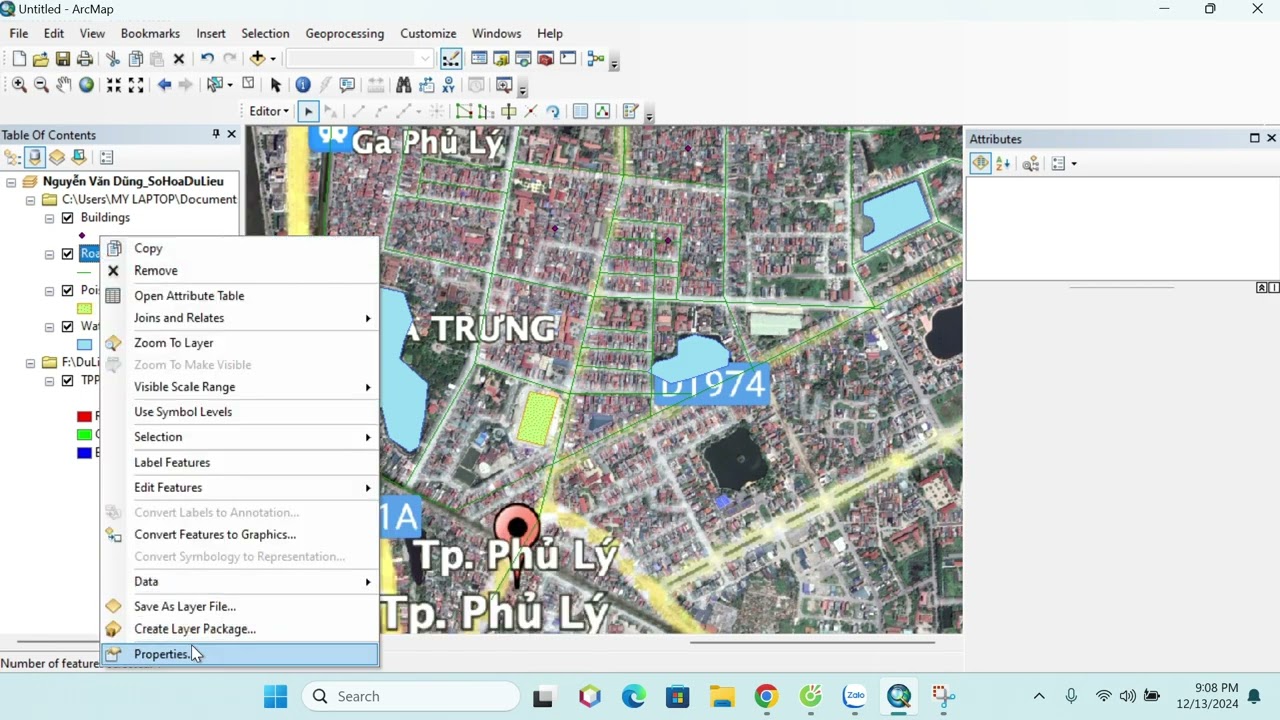Select the List By Visibility icon
Image resolution: width=1280 pixels, height=720 pixels.
click(57, 157)
